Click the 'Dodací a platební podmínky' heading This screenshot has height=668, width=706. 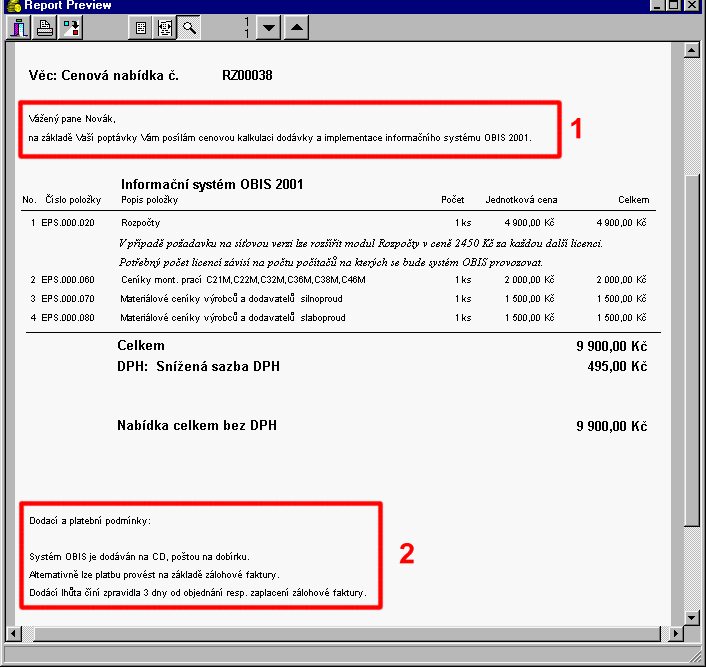pyautogui.click(x=89, y=520)
